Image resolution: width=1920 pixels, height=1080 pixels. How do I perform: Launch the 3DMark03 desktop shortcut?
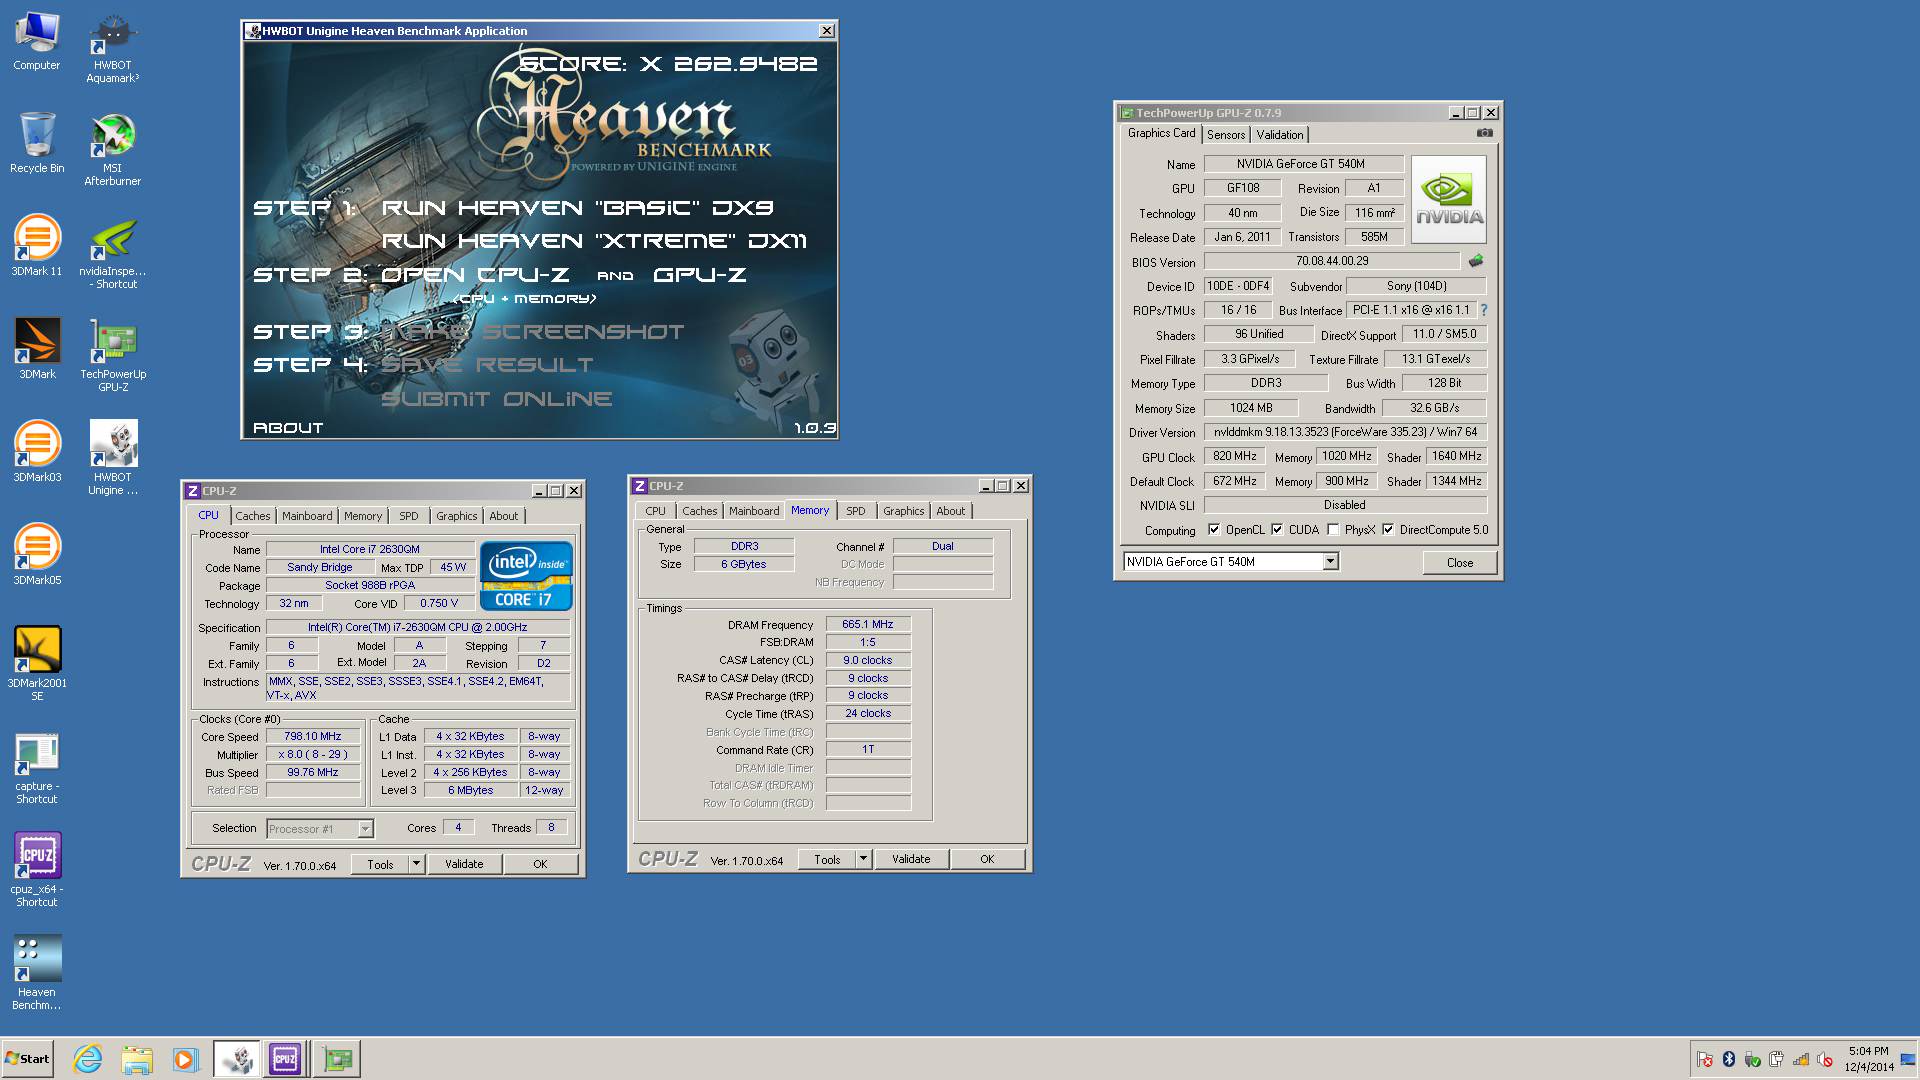click(x=37, y=452)
